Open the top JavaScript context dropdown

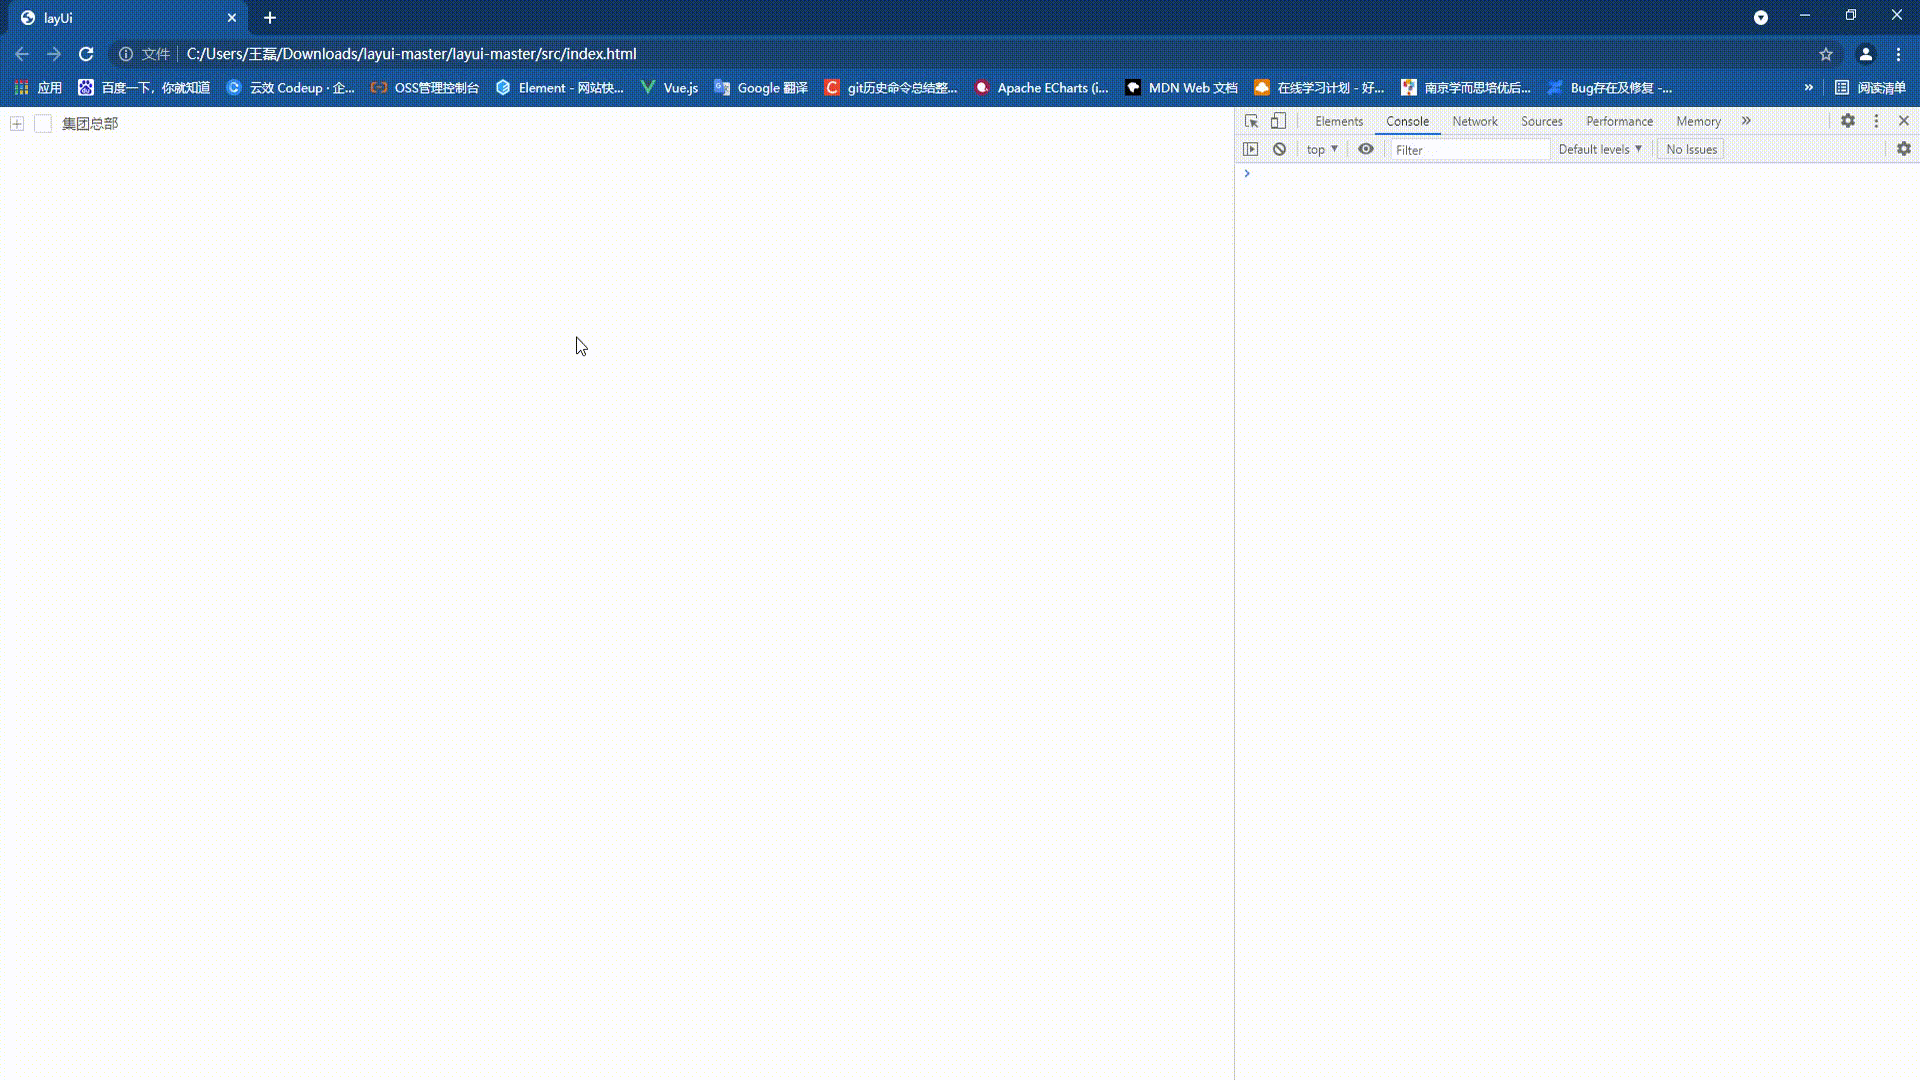pyautogui.click(x=1321, y=149)
